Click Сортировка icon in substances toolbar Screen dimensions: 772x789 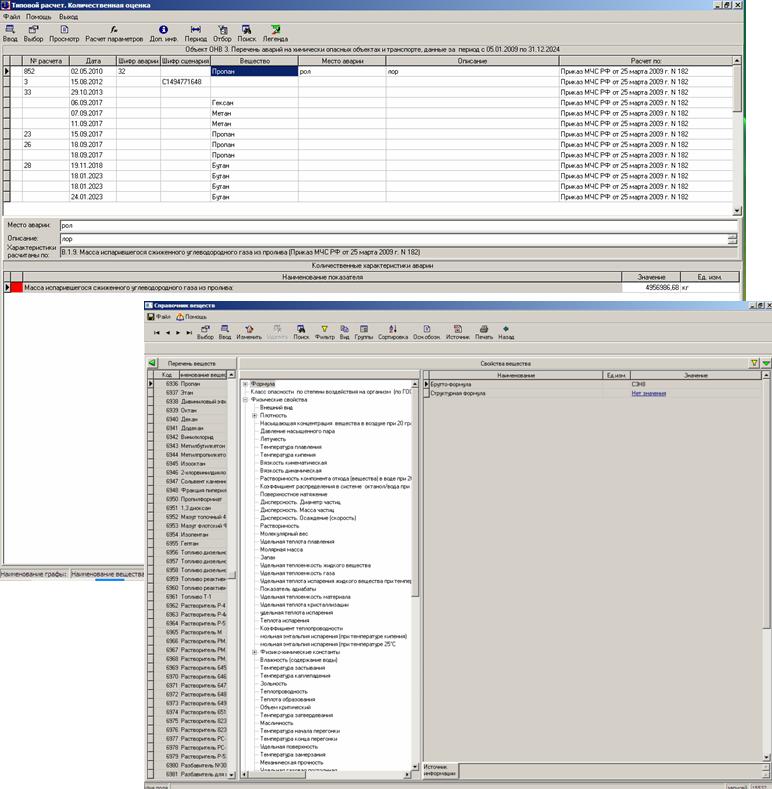(394, 331)
